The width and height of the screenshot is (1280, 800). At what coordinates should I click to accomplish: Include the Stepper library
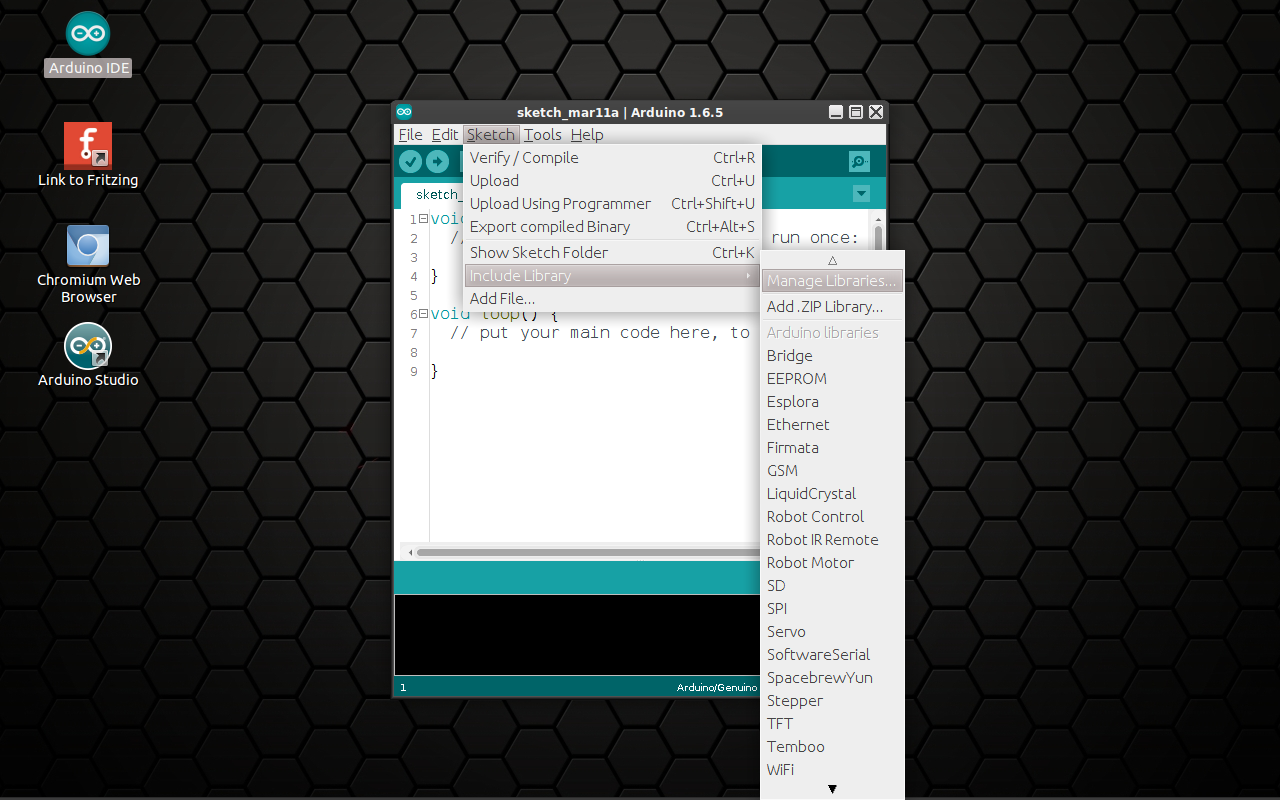click(x=832, y=701)
